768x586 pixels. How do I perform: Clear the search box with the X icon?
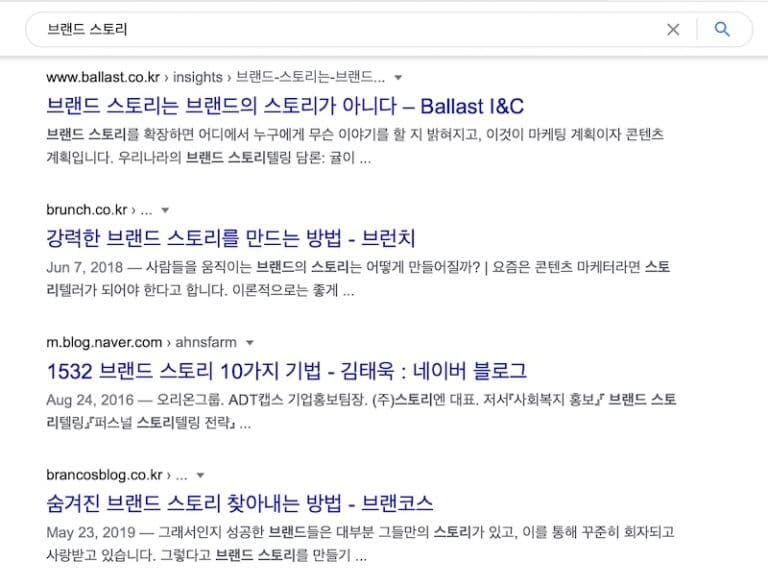coord(673,30)
